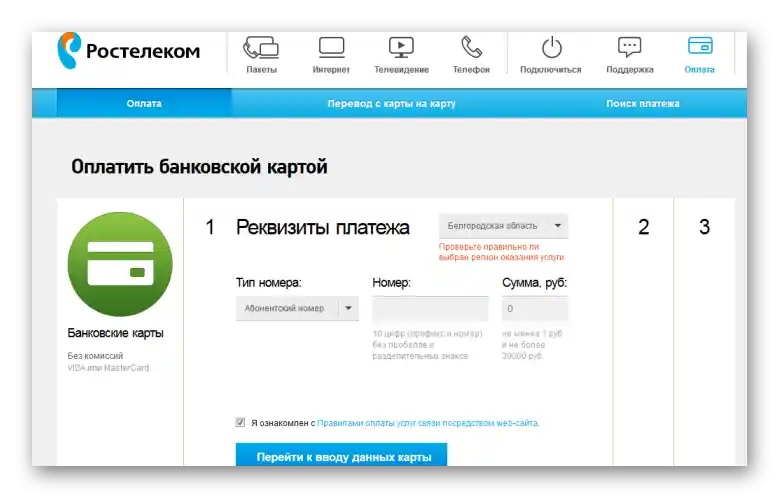Click the Банковские карты label
The height and width of the screenshot is (498, 779).
click(115, 333)
